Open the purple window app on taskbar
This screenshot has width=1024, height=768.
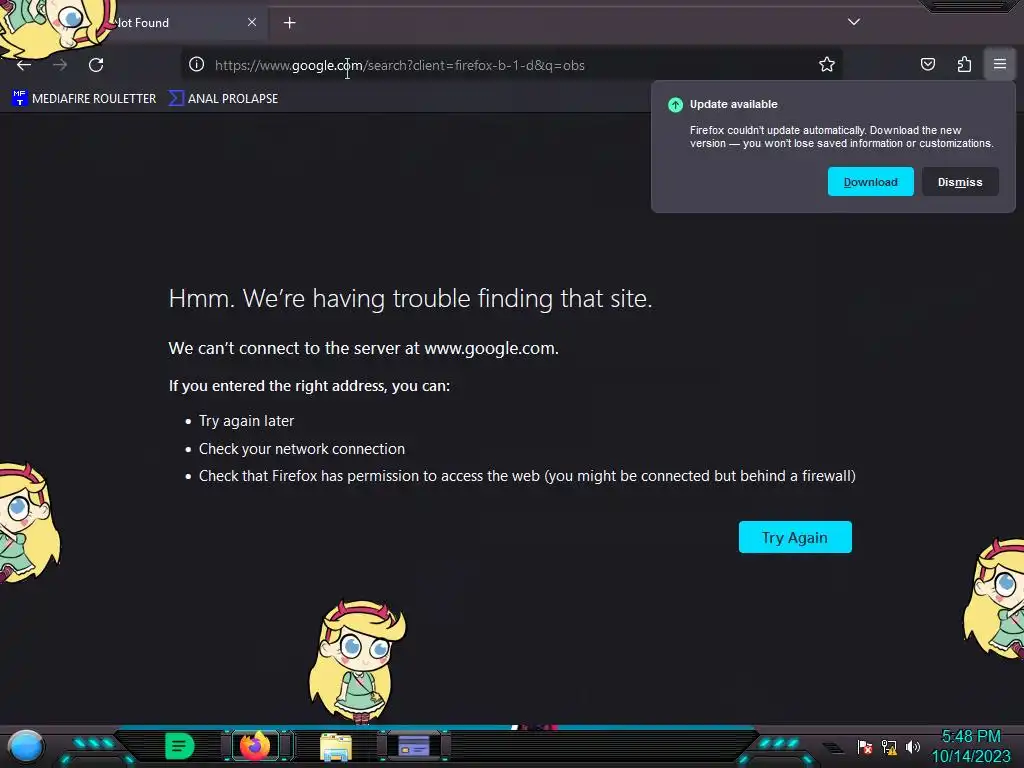414,746
